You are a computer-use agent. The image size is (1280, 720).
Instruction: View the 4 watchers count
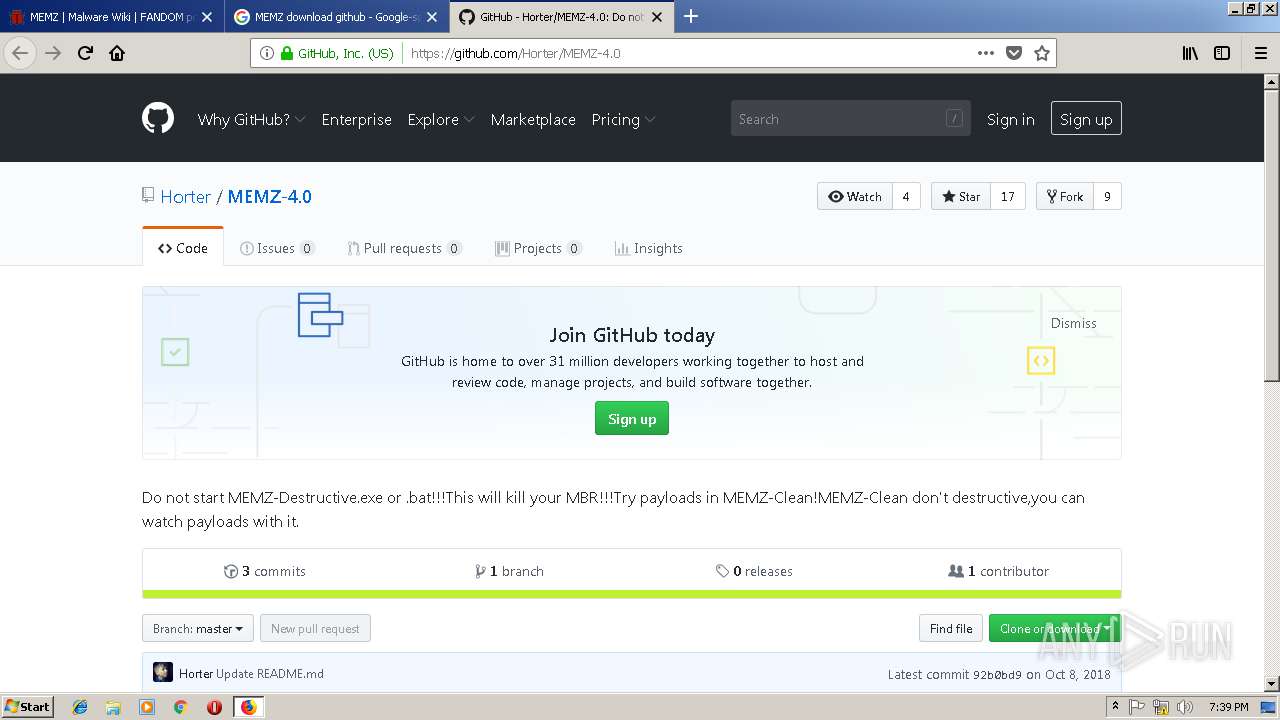coord(906,197)
